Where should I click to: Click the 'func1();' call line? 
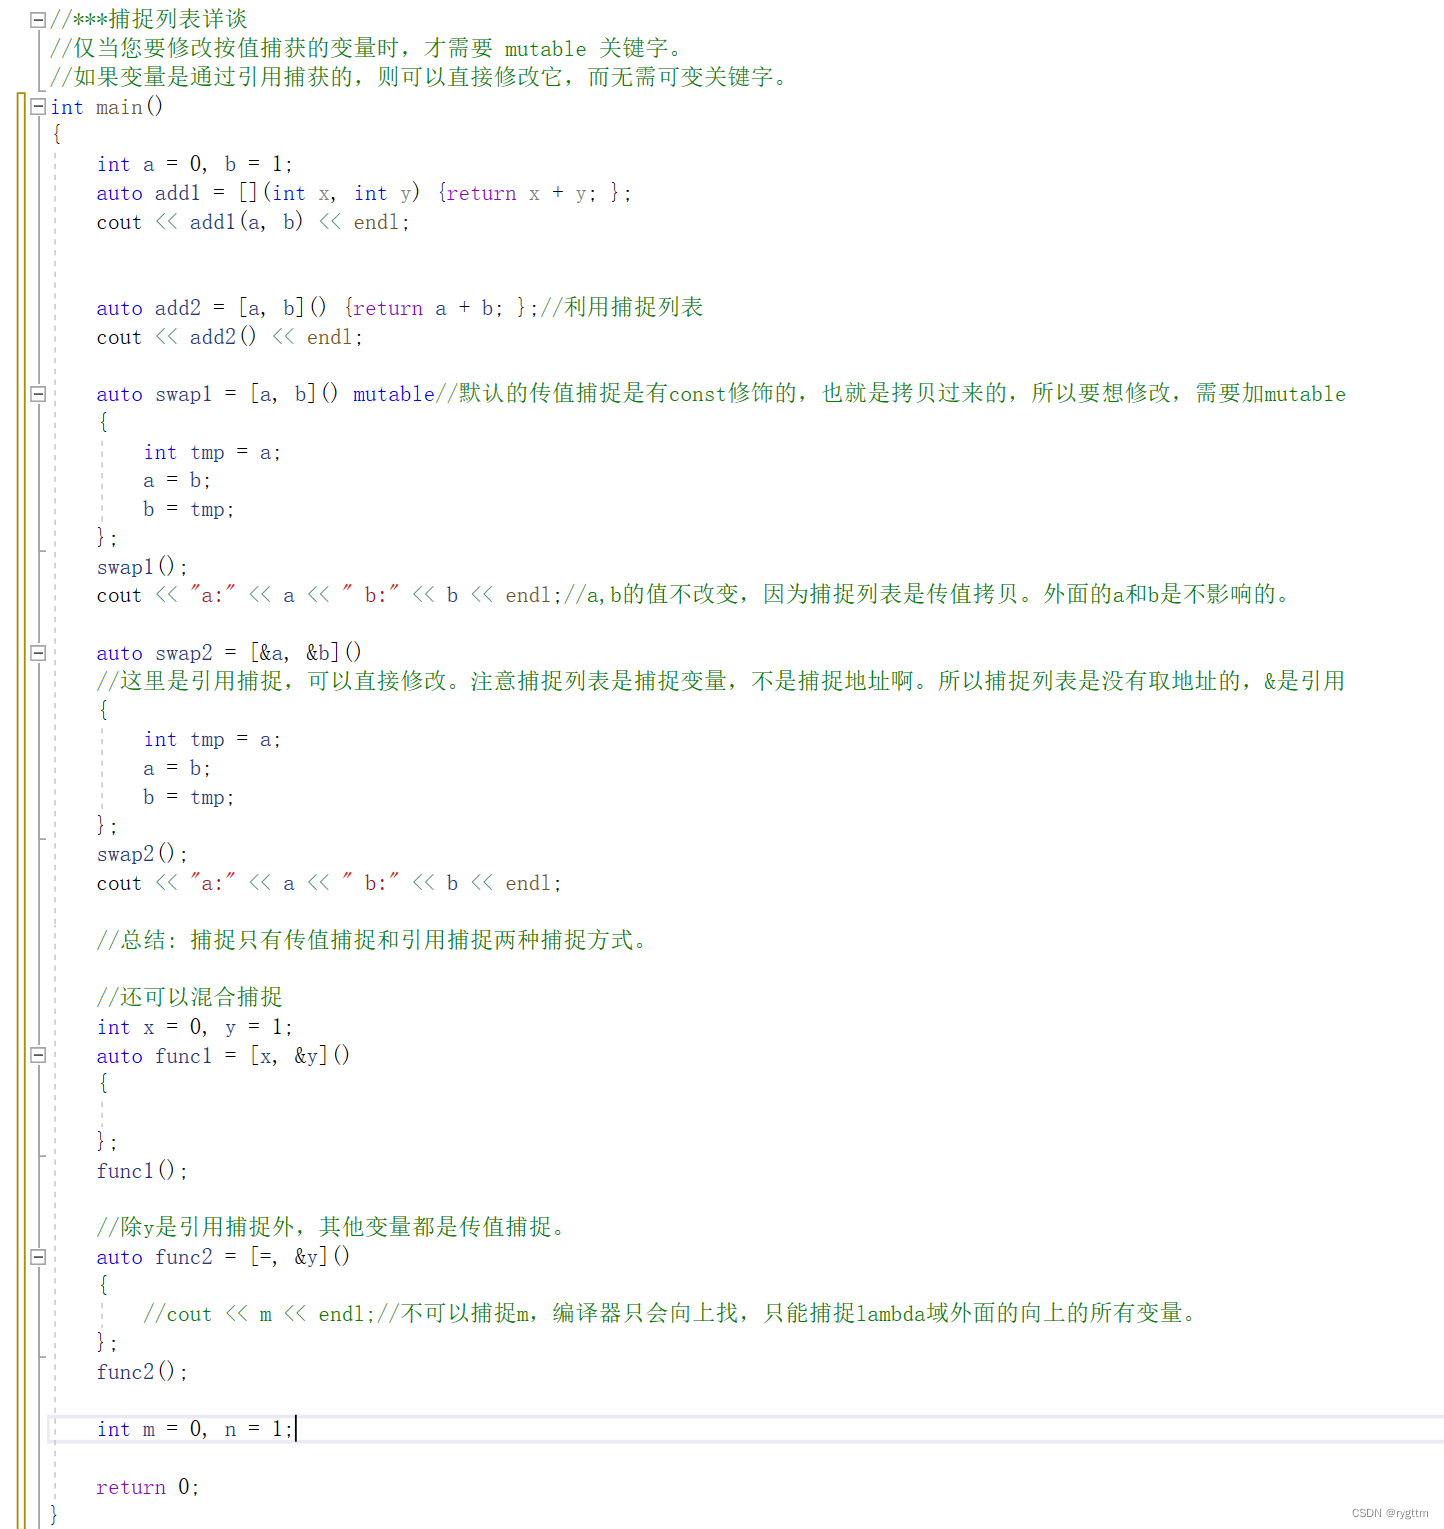pyautogui.click(x=142, y=1171)
